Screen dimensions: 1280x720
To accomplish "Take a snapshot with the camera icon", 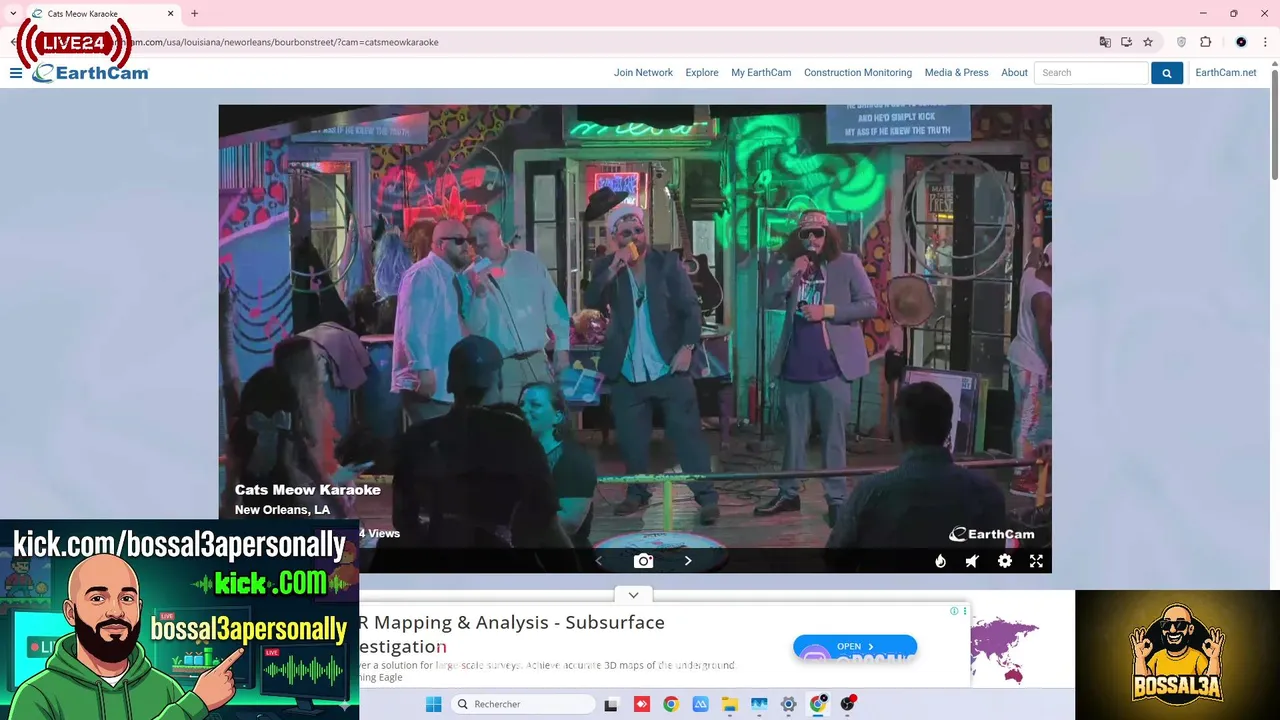I will point(643,561).
